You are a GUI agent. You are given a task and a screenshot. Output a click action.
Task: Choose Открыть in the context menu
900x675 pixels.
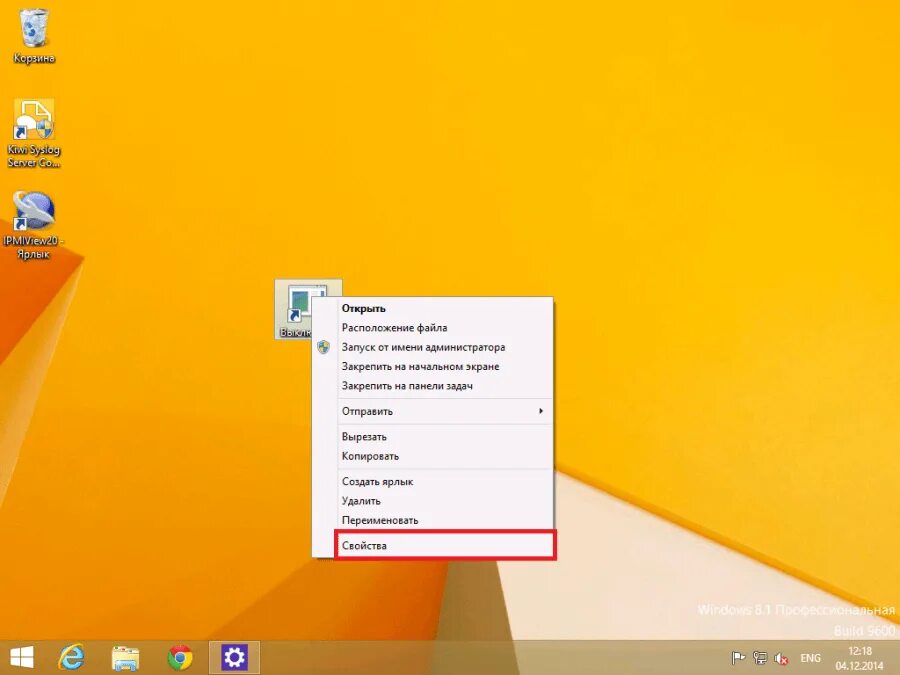433,308
